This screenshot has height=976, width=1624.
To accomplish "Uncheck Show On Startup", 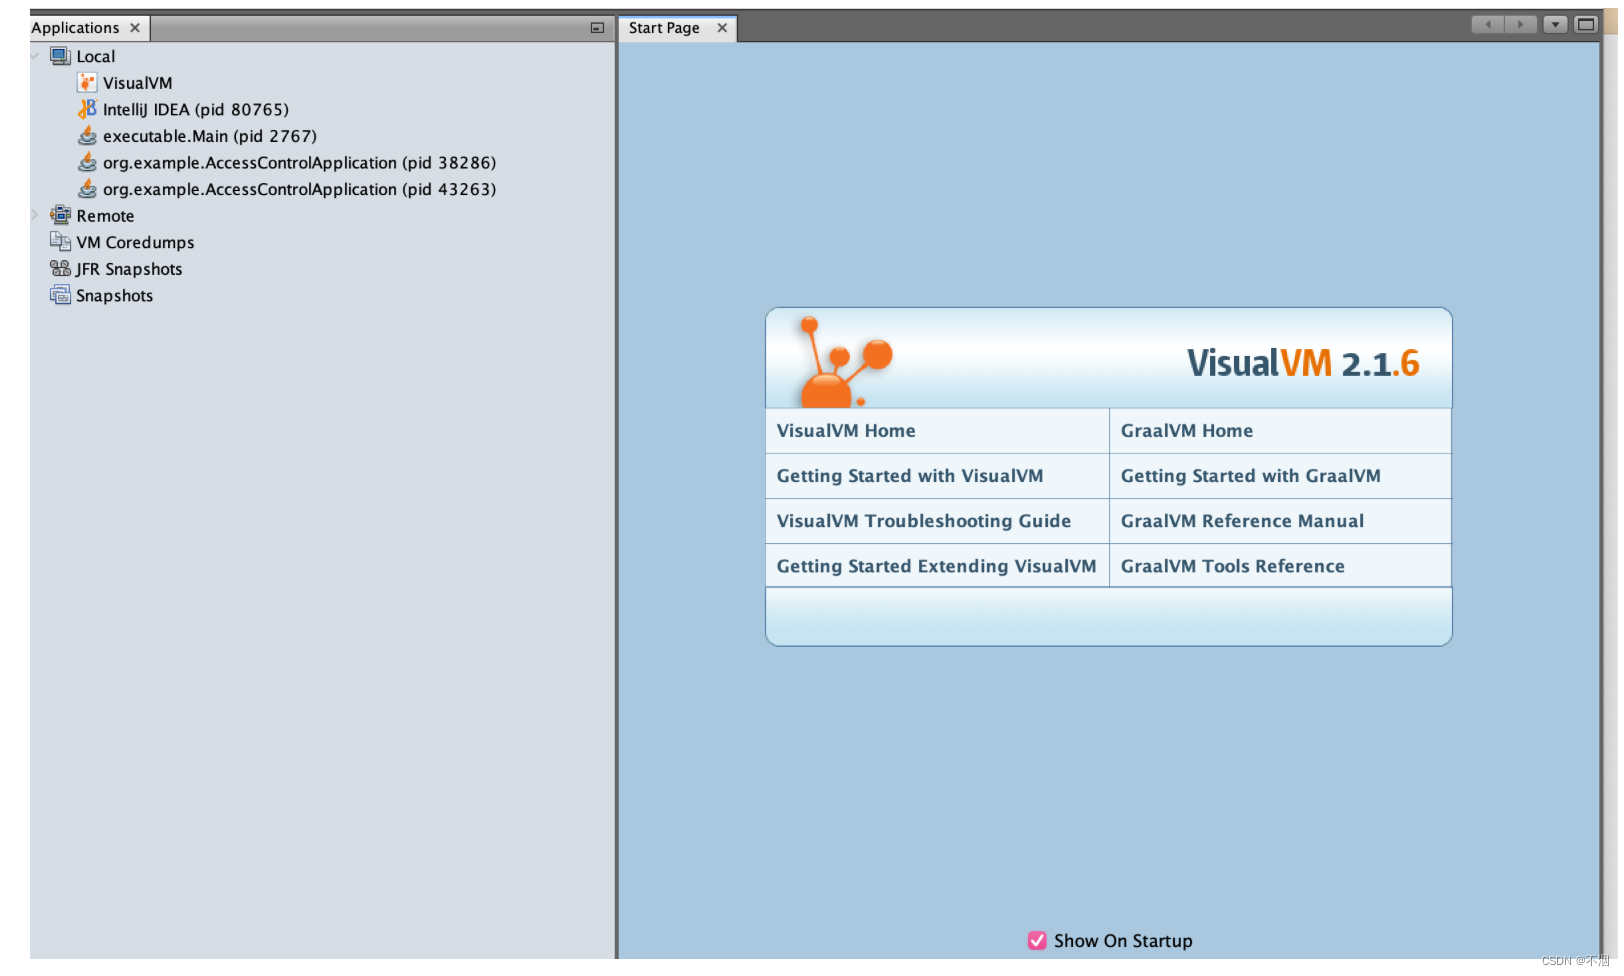I will (1037, 940).
